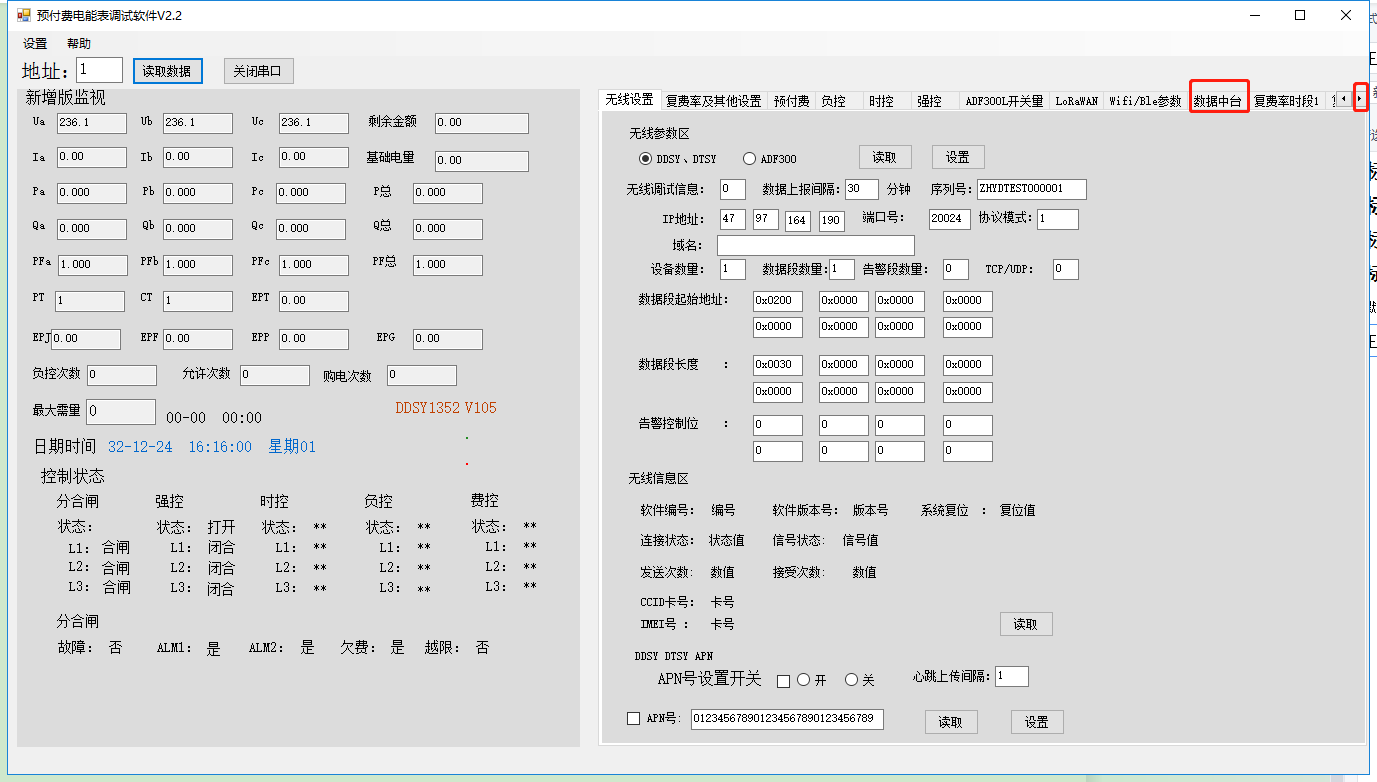Open the 设置 menu
This screenshot has height=782, width=1377.
click(x=35, y=44)
